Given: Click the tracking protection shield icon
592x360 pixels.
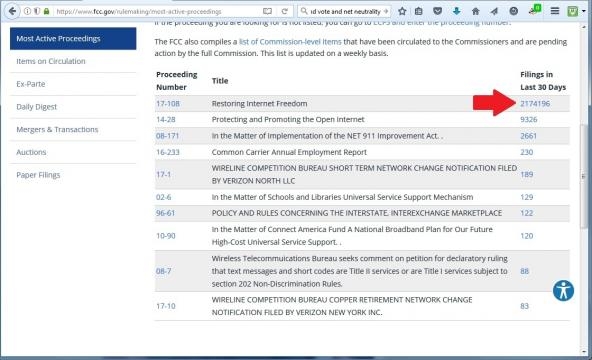Looking at the screenshot, I should (x=37, y=11).
